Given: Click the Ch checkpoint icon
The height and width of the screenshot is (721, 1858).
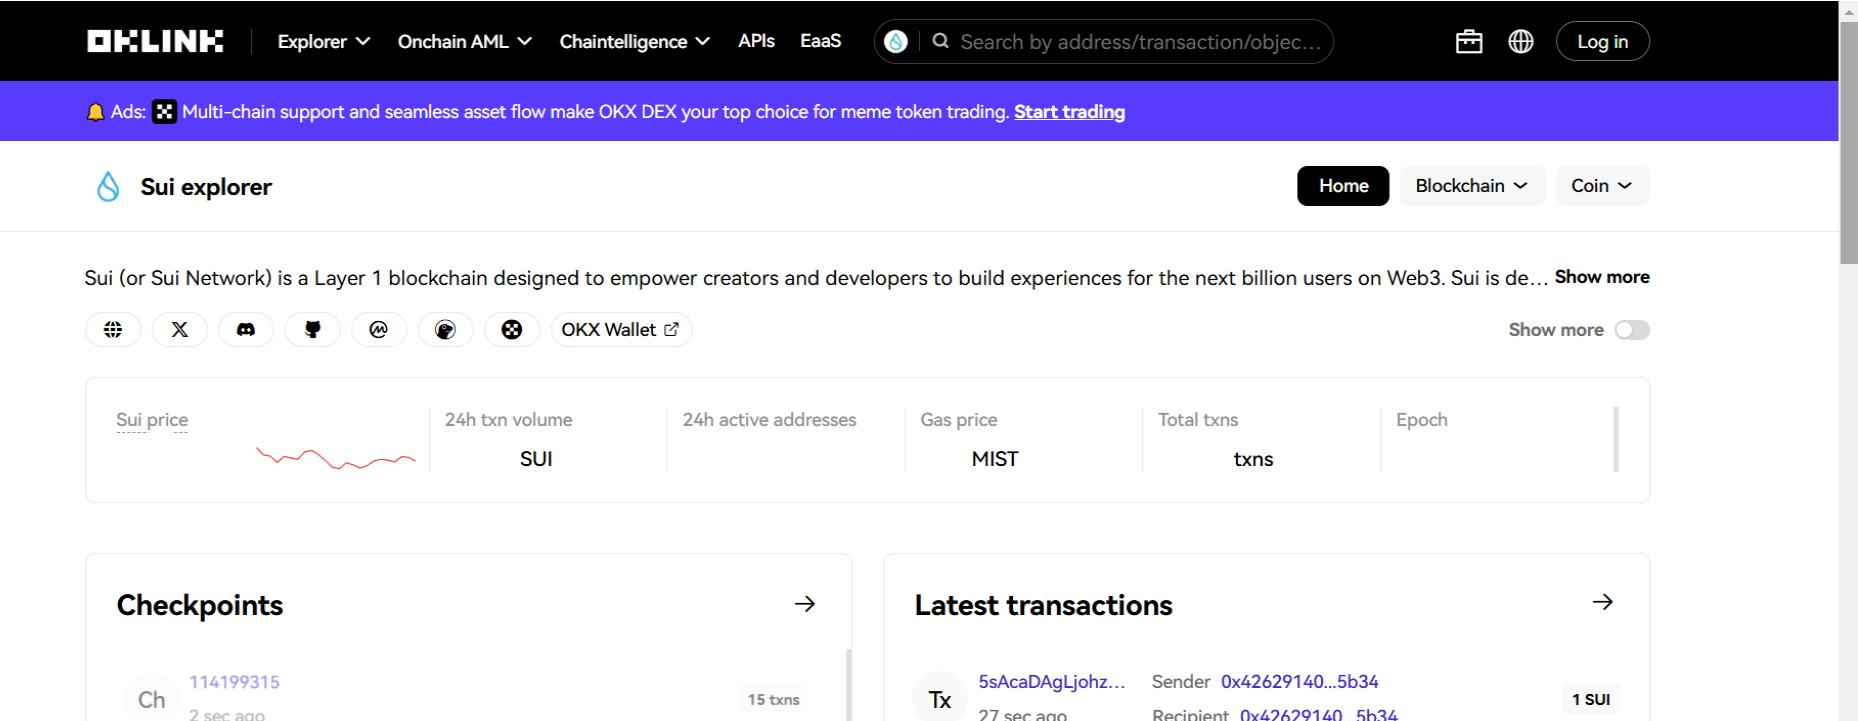Looking at the screenshot, I should [152, 699].
